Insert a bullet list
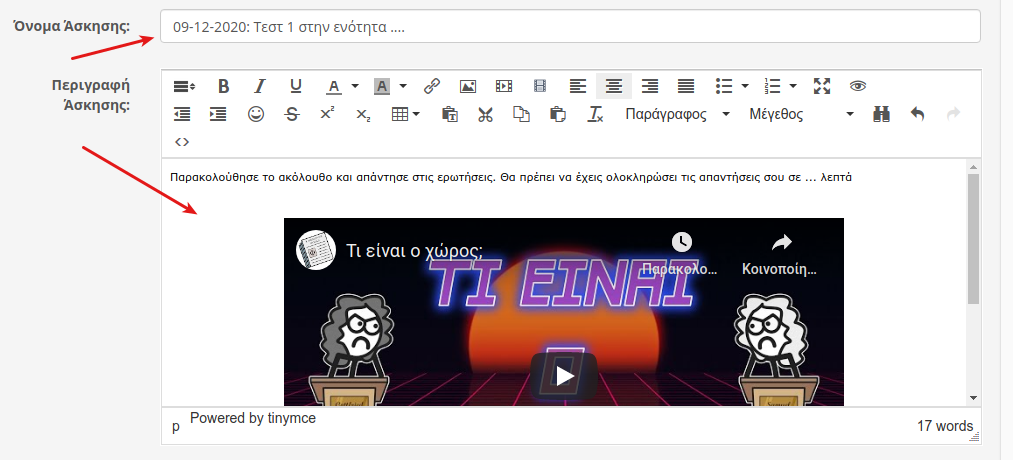This screenshot has height=460, width=1013. tap(724, 86)
